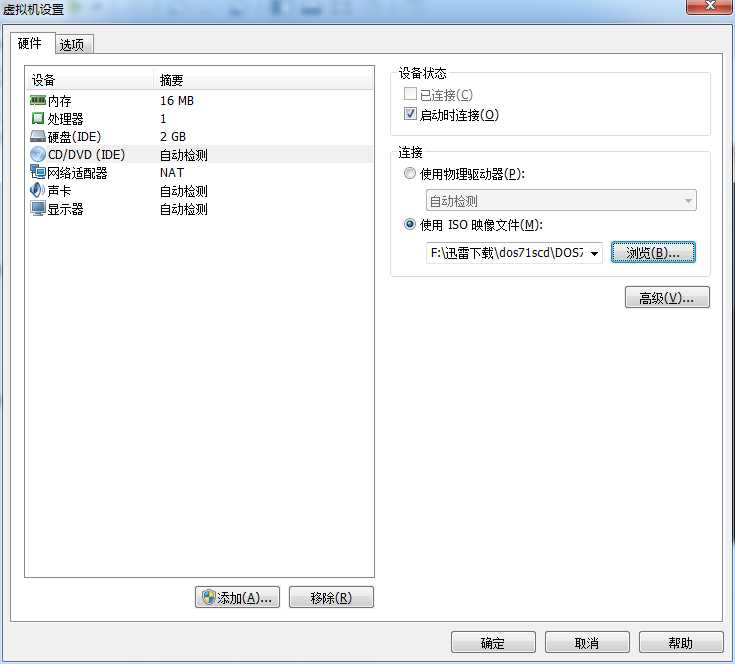Click the 移除(R) button
The width and height of the screenshot is (735, 664).
point(331,597)
